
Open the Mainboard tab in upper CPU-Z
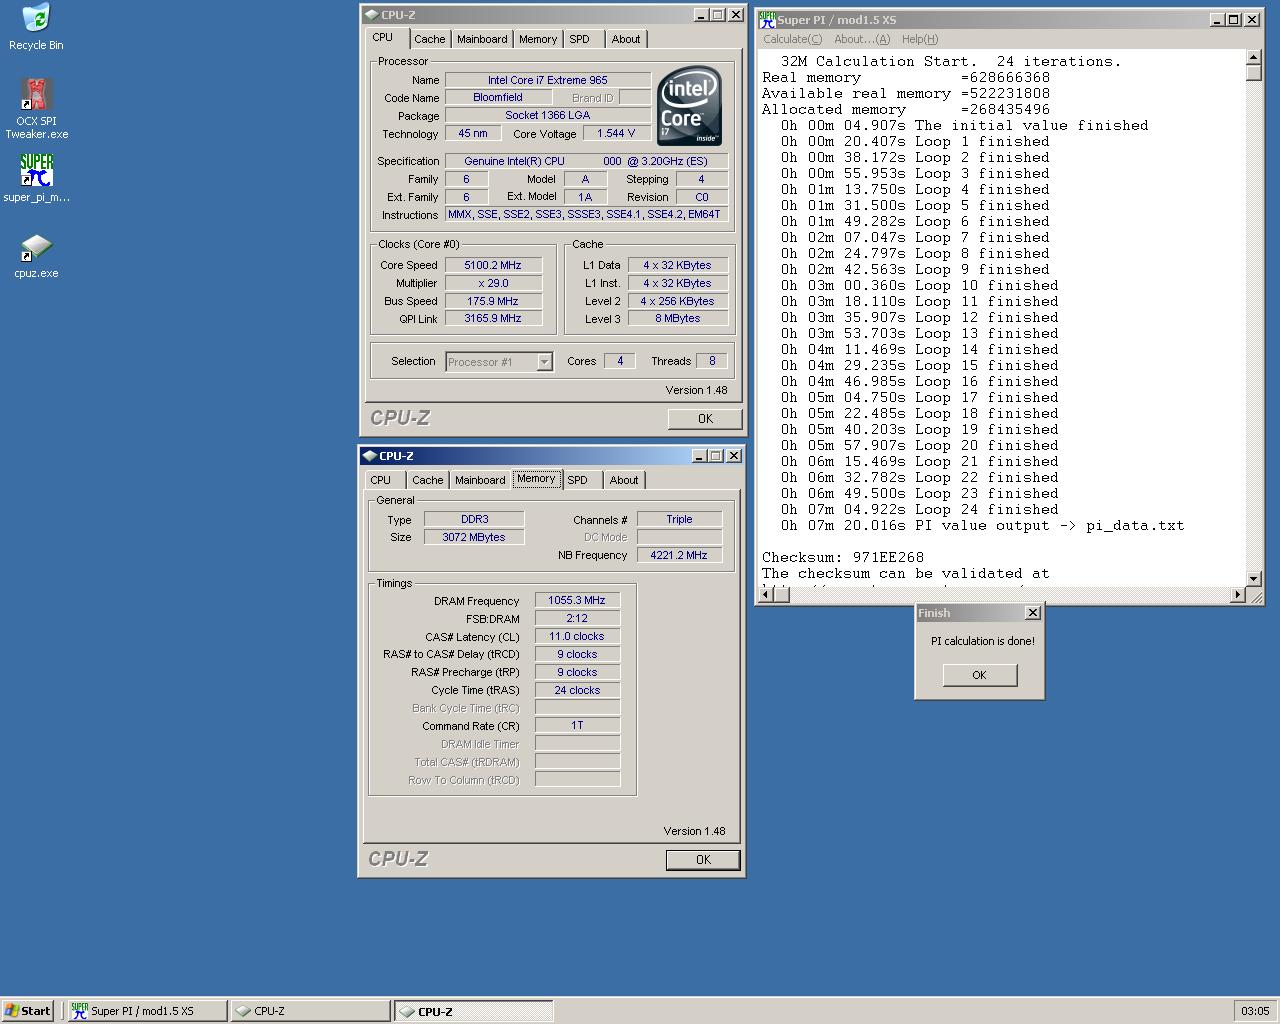coord(482,39)
